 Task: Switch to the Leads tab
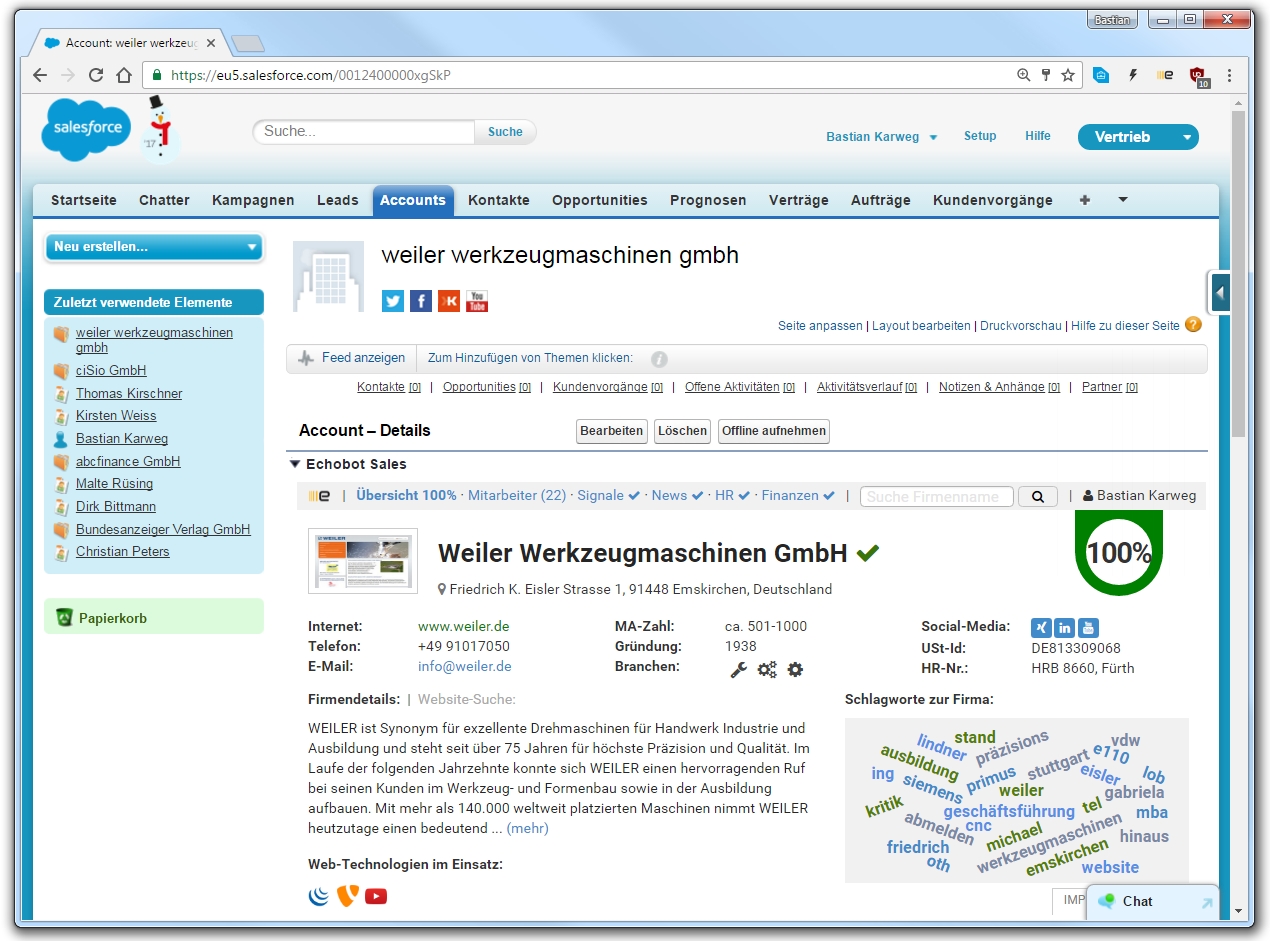tap(337, 200)
